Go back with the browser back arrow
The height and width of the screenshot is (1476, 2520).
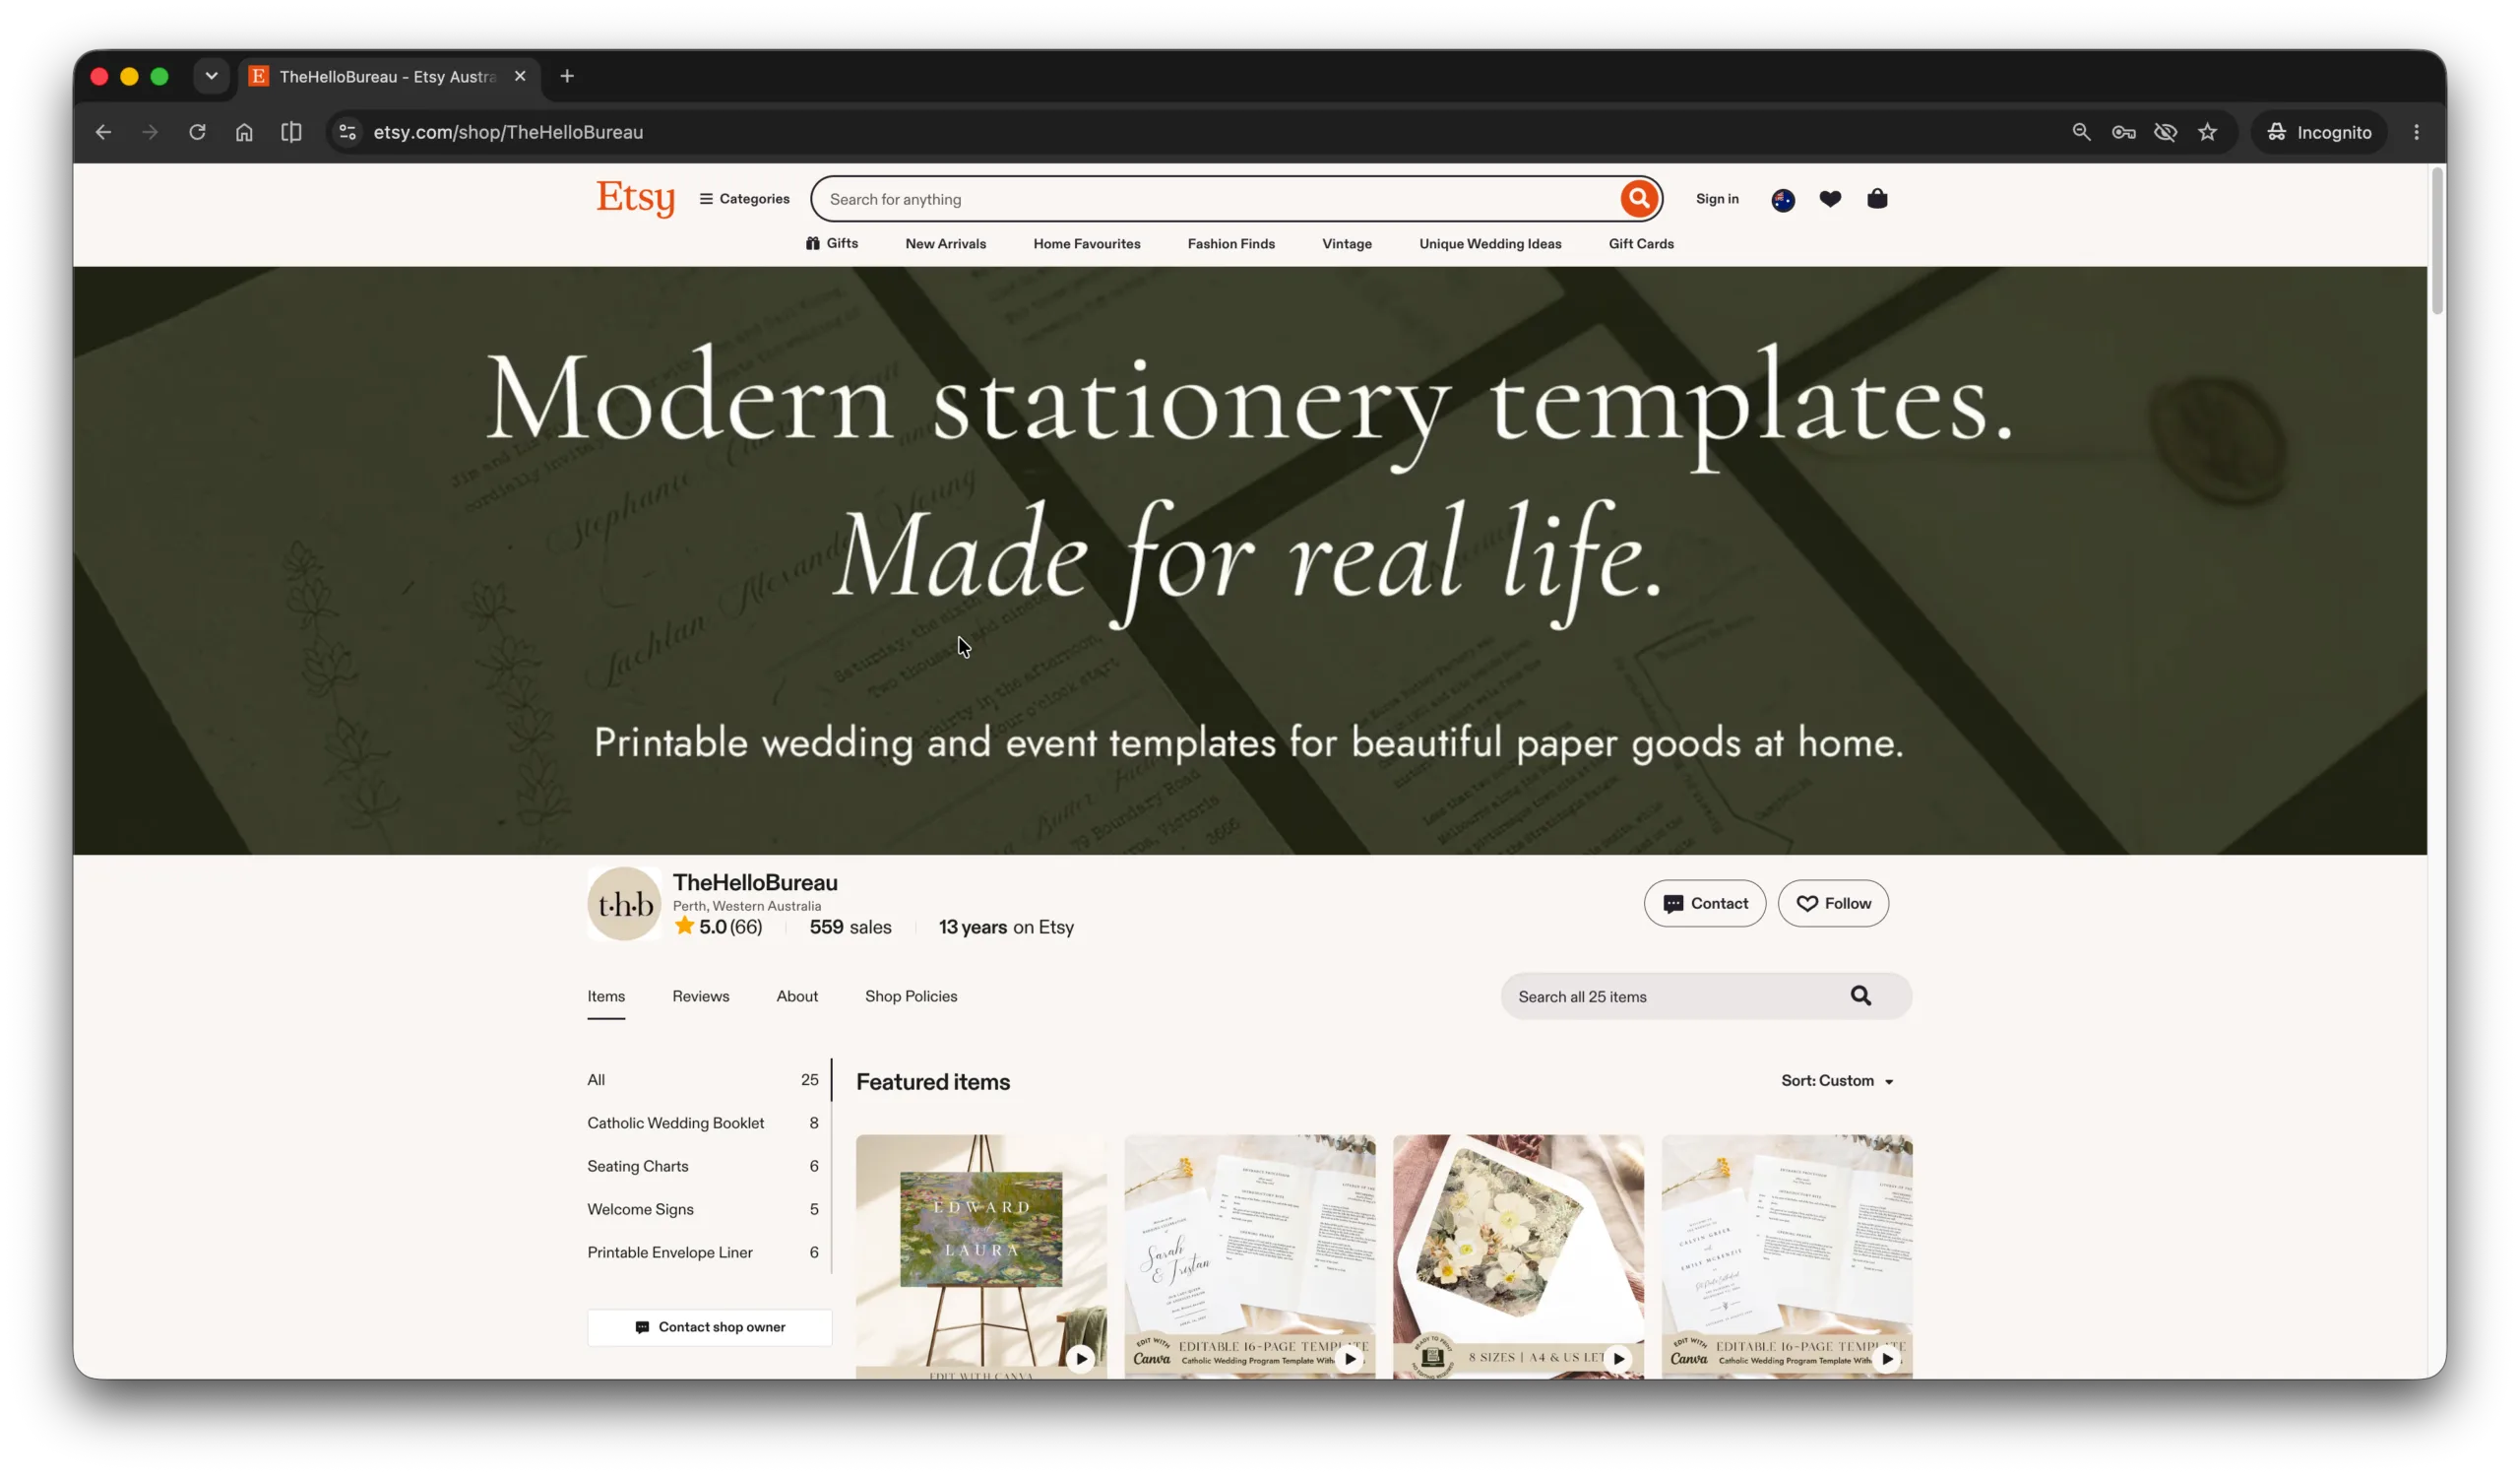(103, 132)
